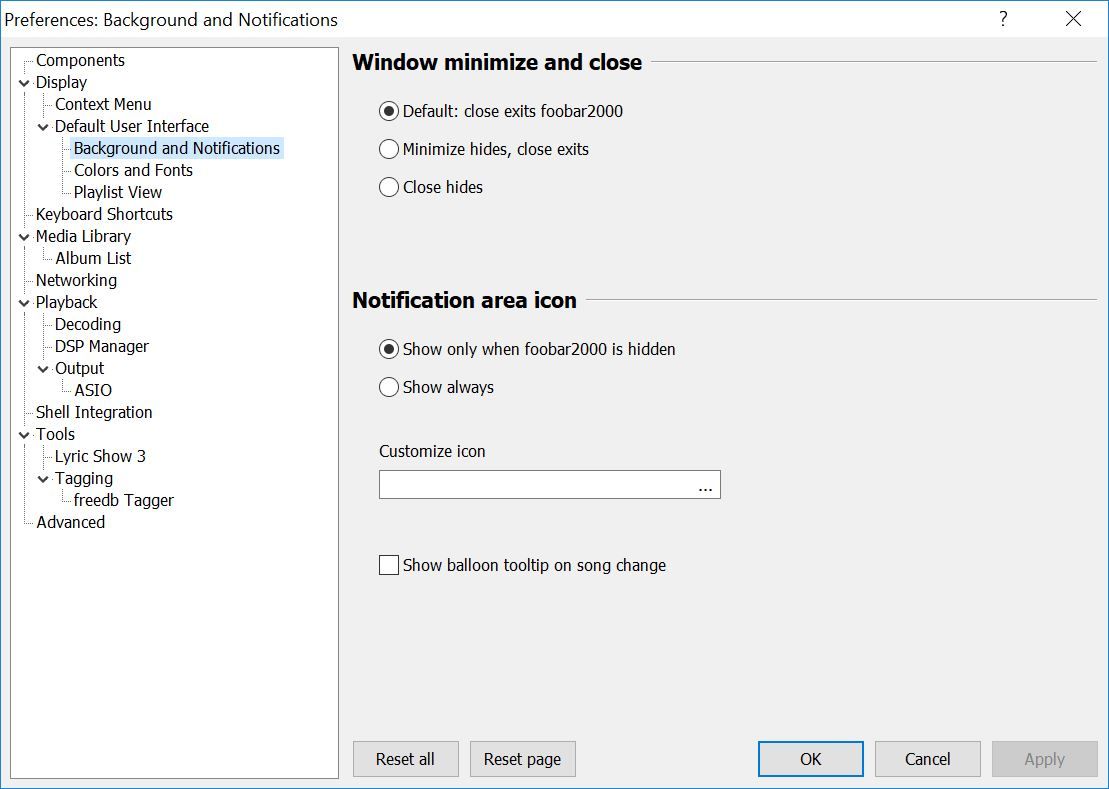Open Playlist View settings

[117, 192]
